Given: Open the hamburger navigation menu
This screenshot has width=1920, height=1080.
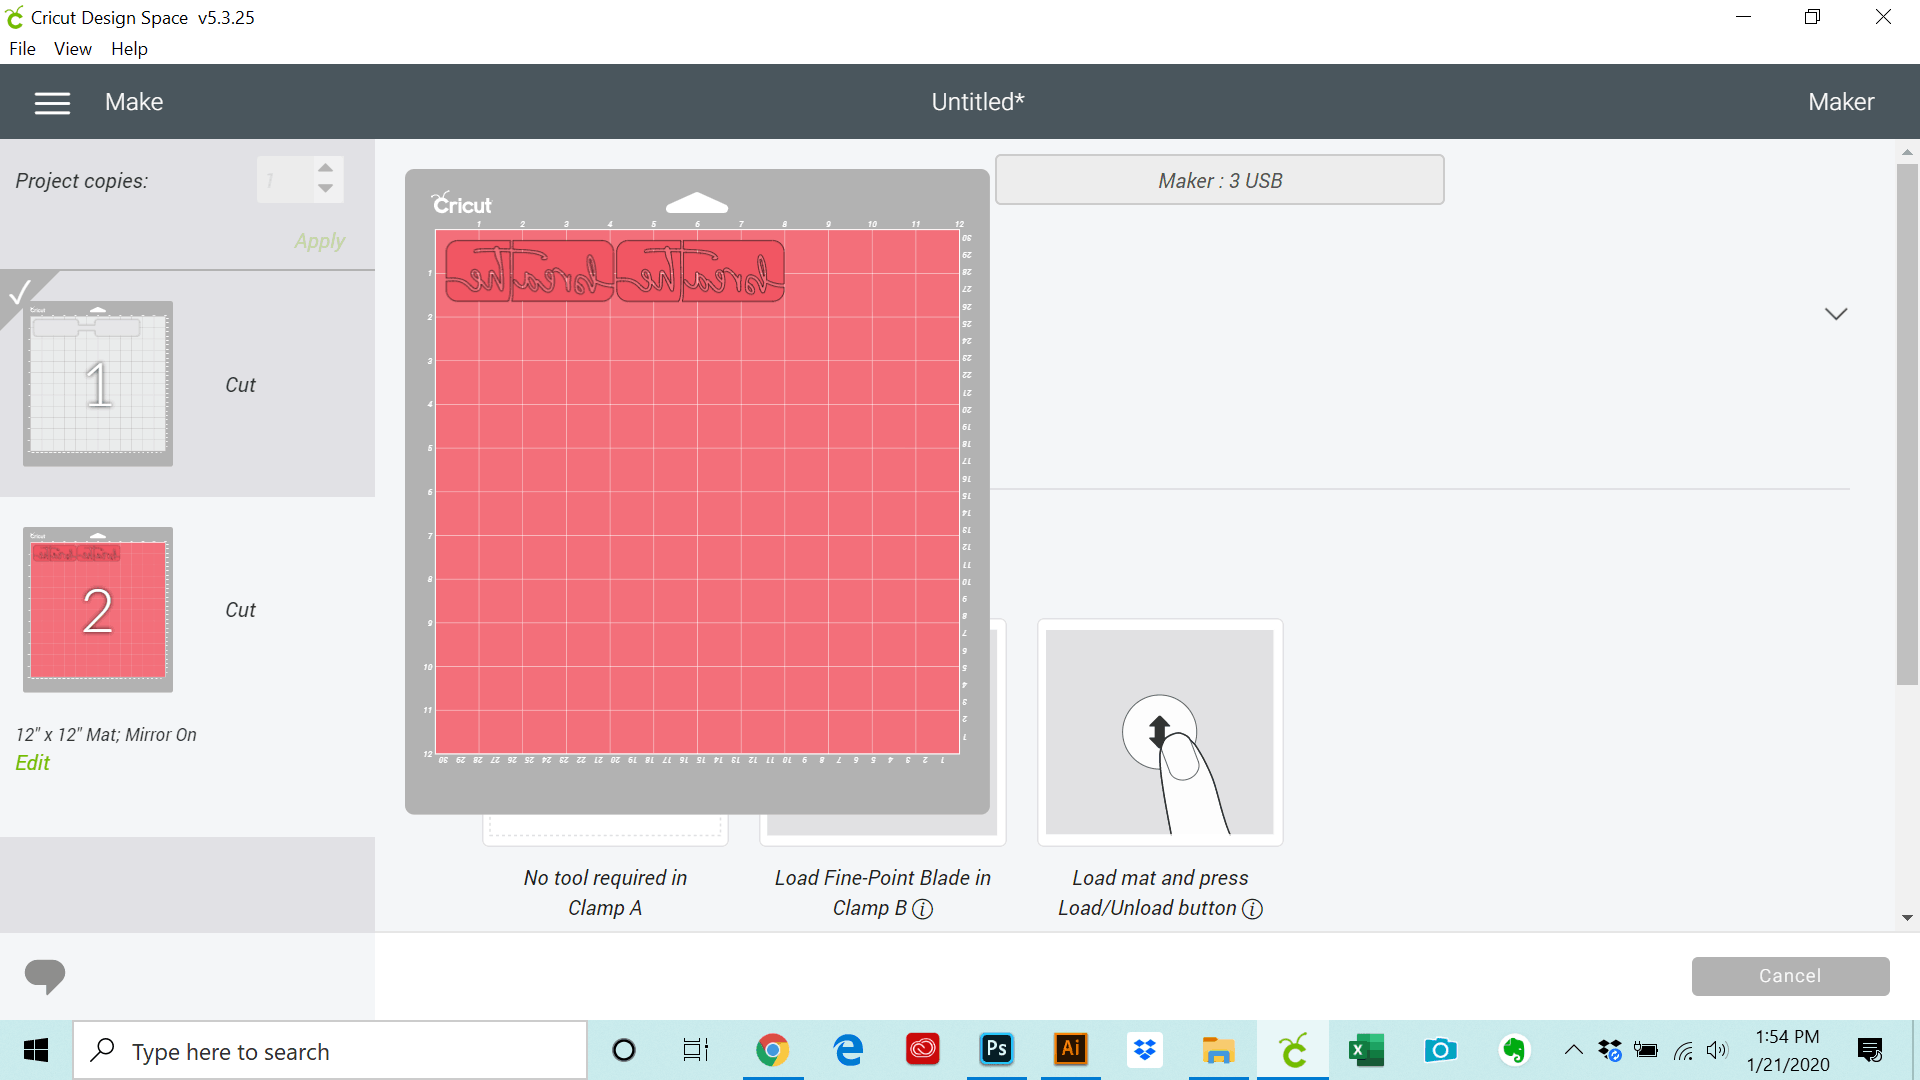Looking at the screenshot, I should coord(52,103).
